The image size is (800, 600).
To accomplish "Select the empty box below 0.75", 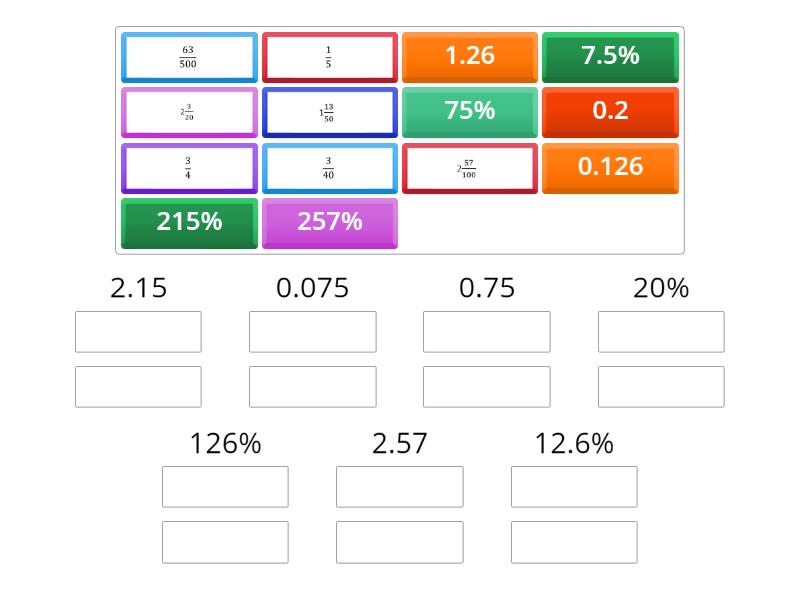I will pyautogui.click(x=486, y=332).
